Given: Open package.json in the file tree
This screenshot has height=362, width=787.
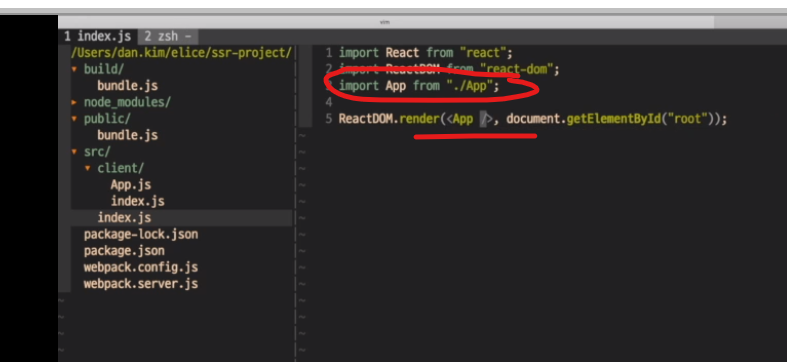Looking at the screenshot, I should click(124, 251).
